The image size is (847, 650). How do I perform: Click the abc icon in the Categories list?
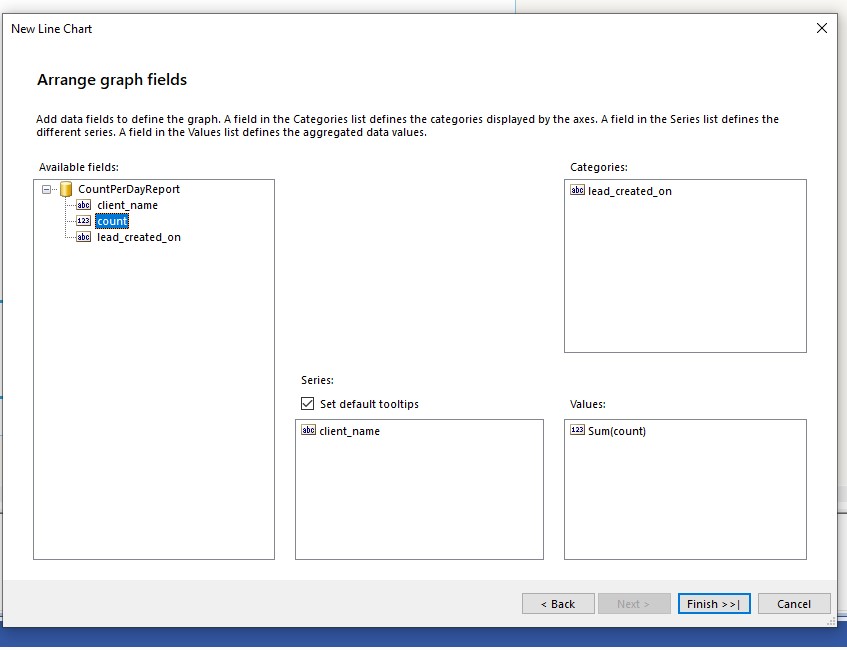[577, 190]
